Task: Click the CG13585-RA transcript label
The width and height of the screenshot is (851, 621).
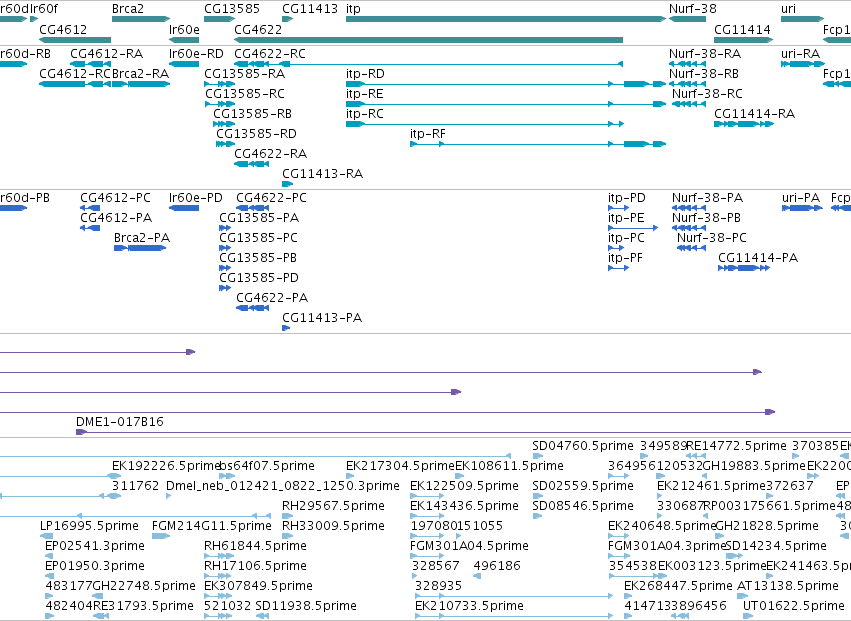Action: [244, 73]
